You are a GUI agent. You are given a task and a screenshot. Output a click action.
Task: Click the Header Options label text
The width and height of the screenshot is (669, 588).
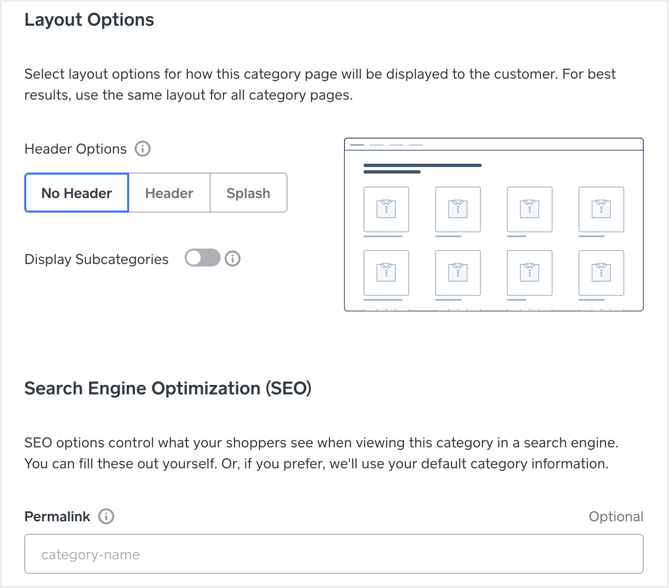pyautogui.click(x=75, y=149)
